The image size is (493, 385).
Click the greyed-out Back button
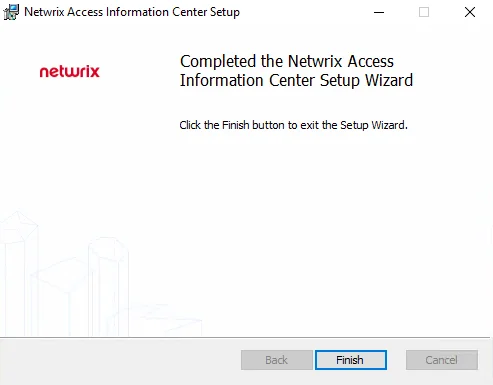(276, 360)
